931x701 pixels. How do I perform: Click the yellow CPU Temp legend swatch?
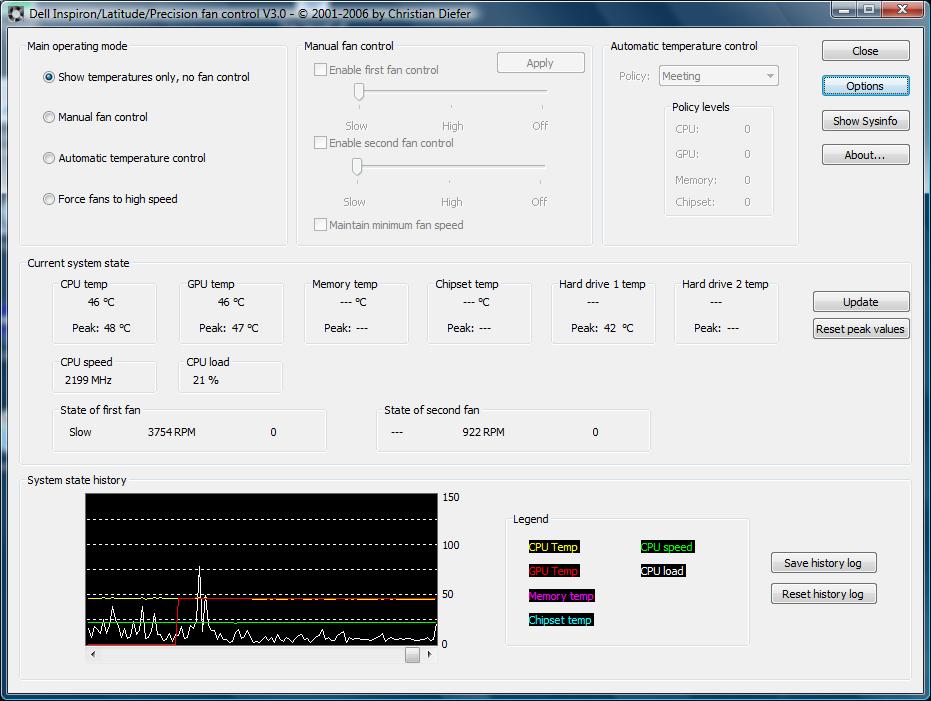coord(553,547)
